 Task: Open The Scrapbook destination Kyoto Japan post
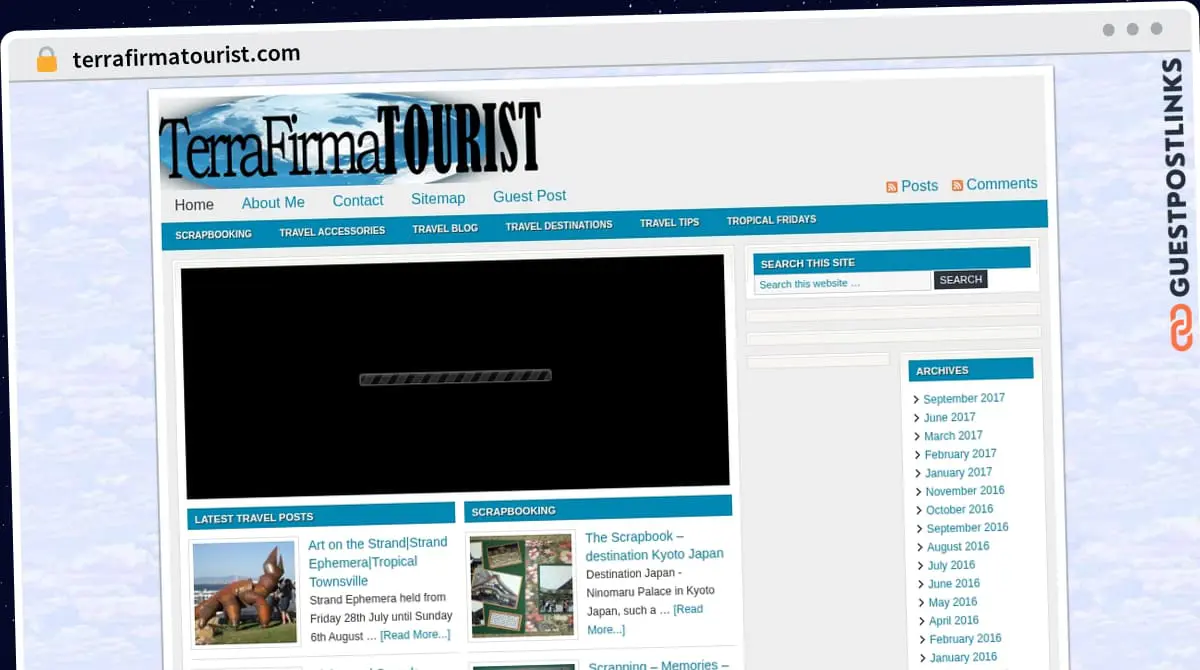pos(654,545)
